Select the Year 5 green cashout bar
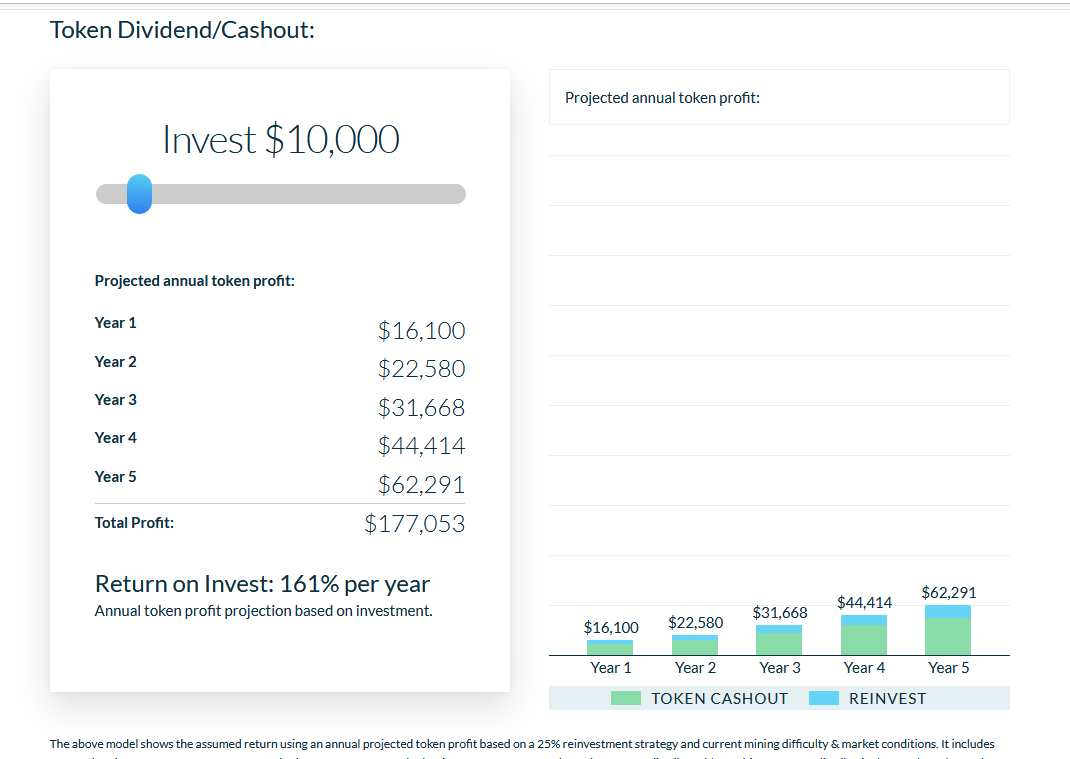 click(x=947, y=636)
